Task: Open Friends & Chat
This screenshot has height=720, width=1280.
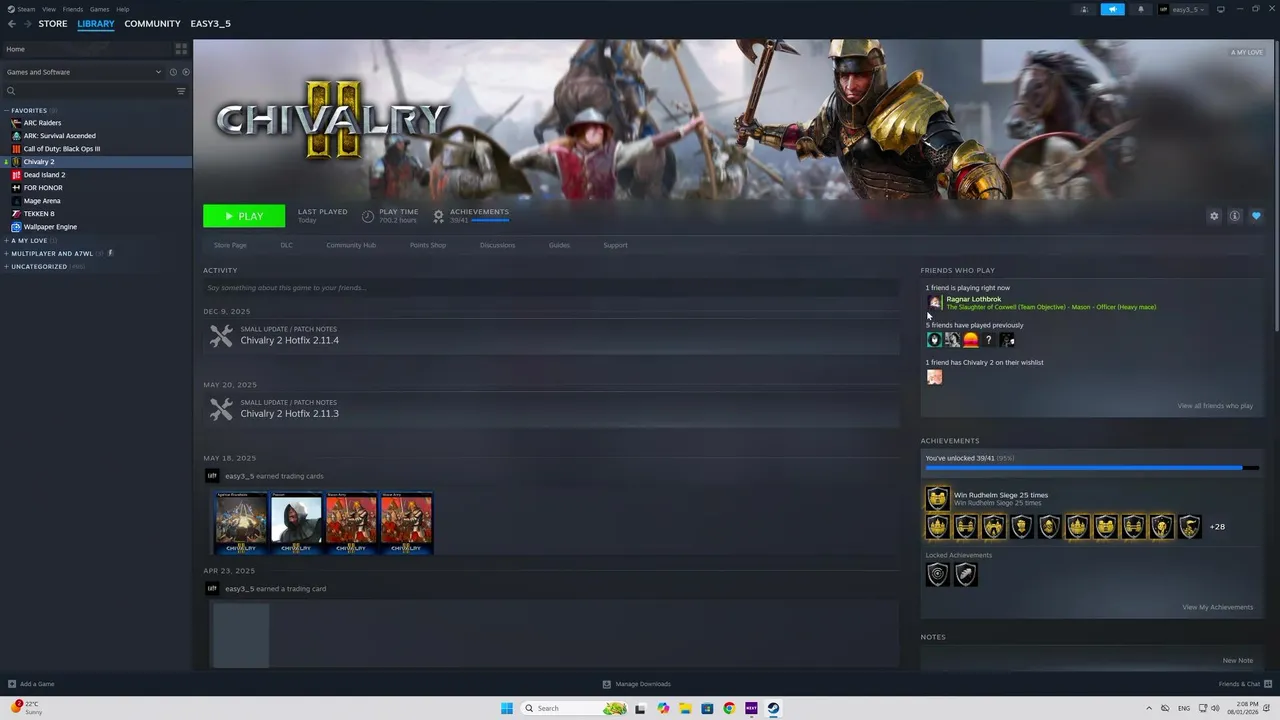Action: (x=1243, y=684)
